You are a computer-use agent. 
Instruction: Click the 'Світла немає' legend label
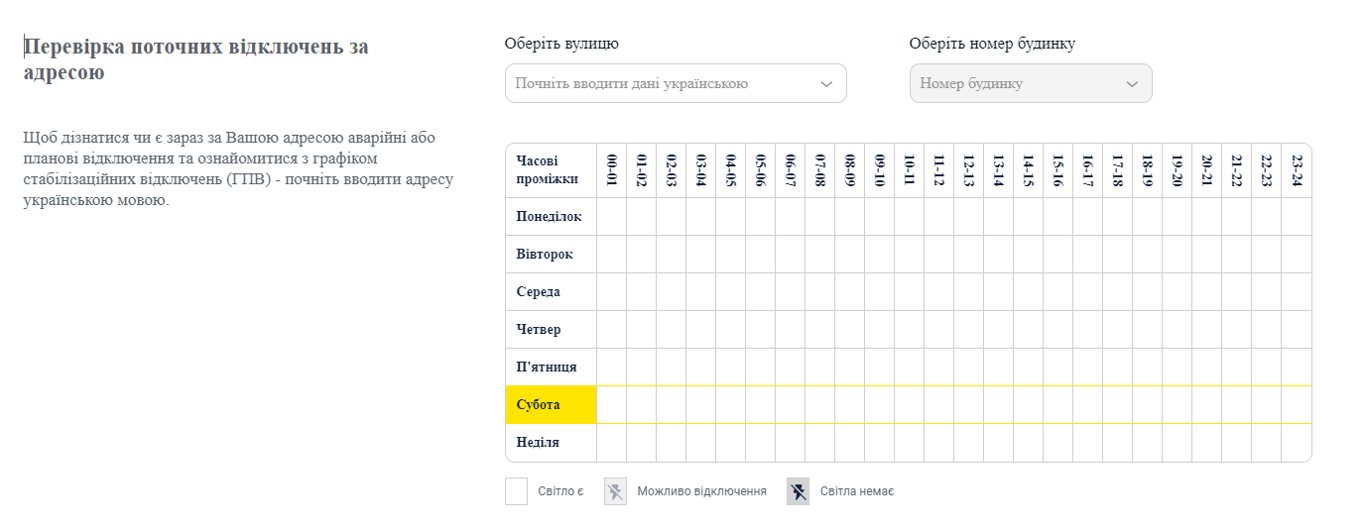(856, 492)
